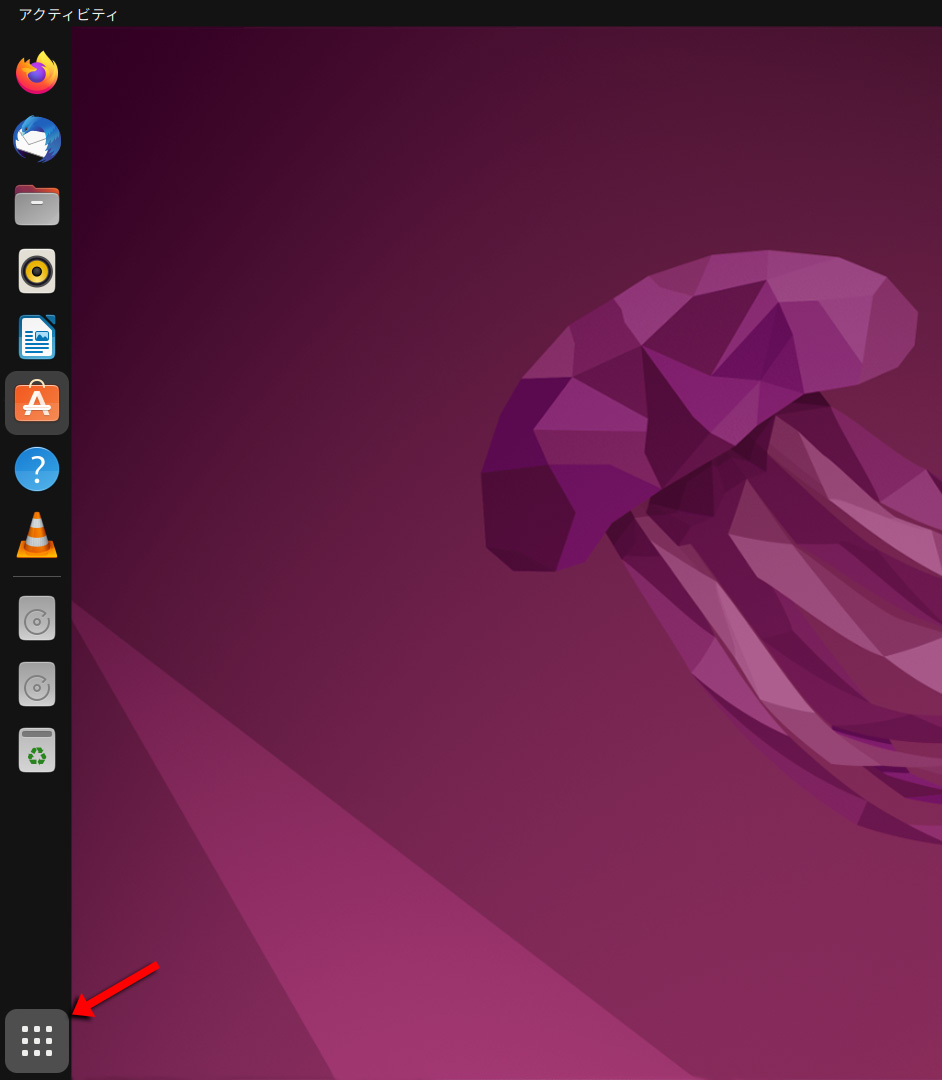Launch Rhythmbox music player
The height and width of the screenshot is (1080, 942).
pos(37,271)
